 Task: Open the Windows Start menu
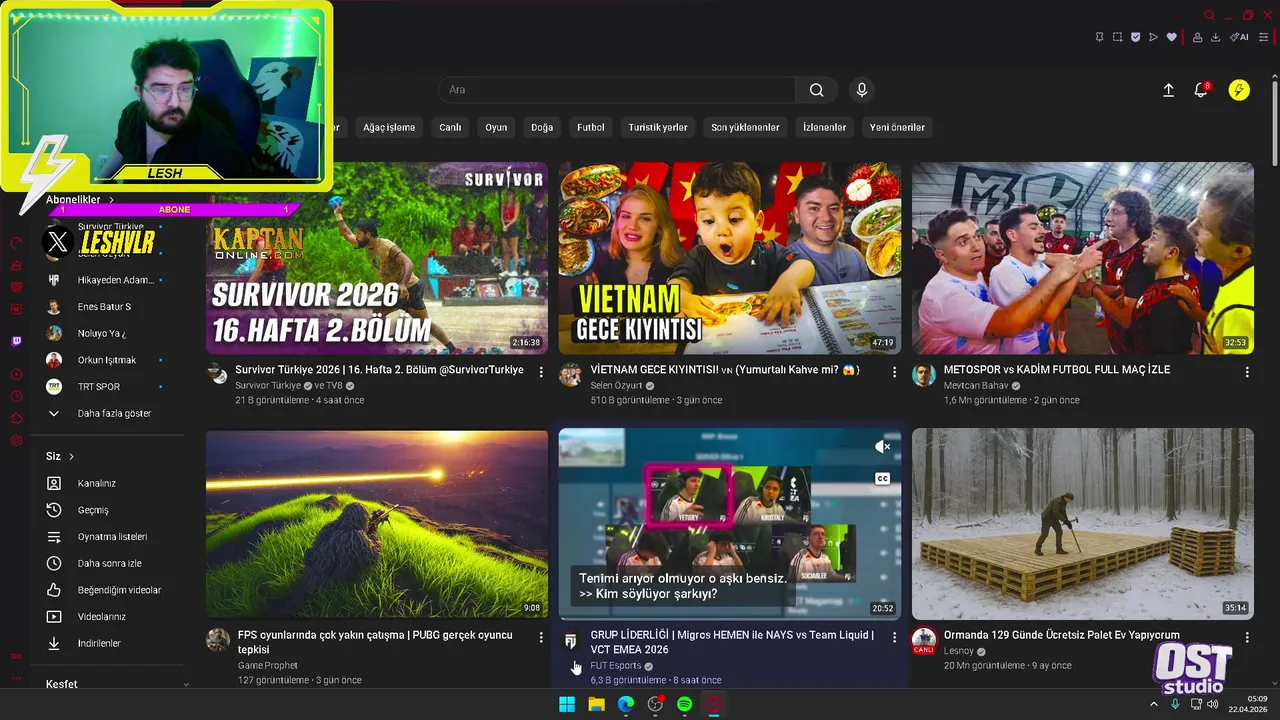[x=567, y=704]
